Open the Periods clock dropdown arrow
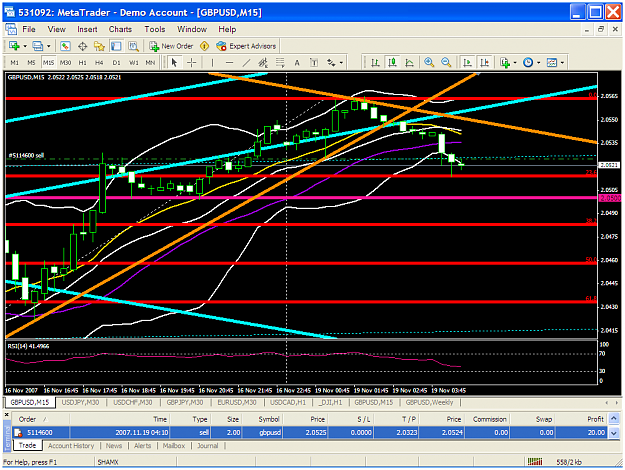The image size is (625, 470). (539, 63)
